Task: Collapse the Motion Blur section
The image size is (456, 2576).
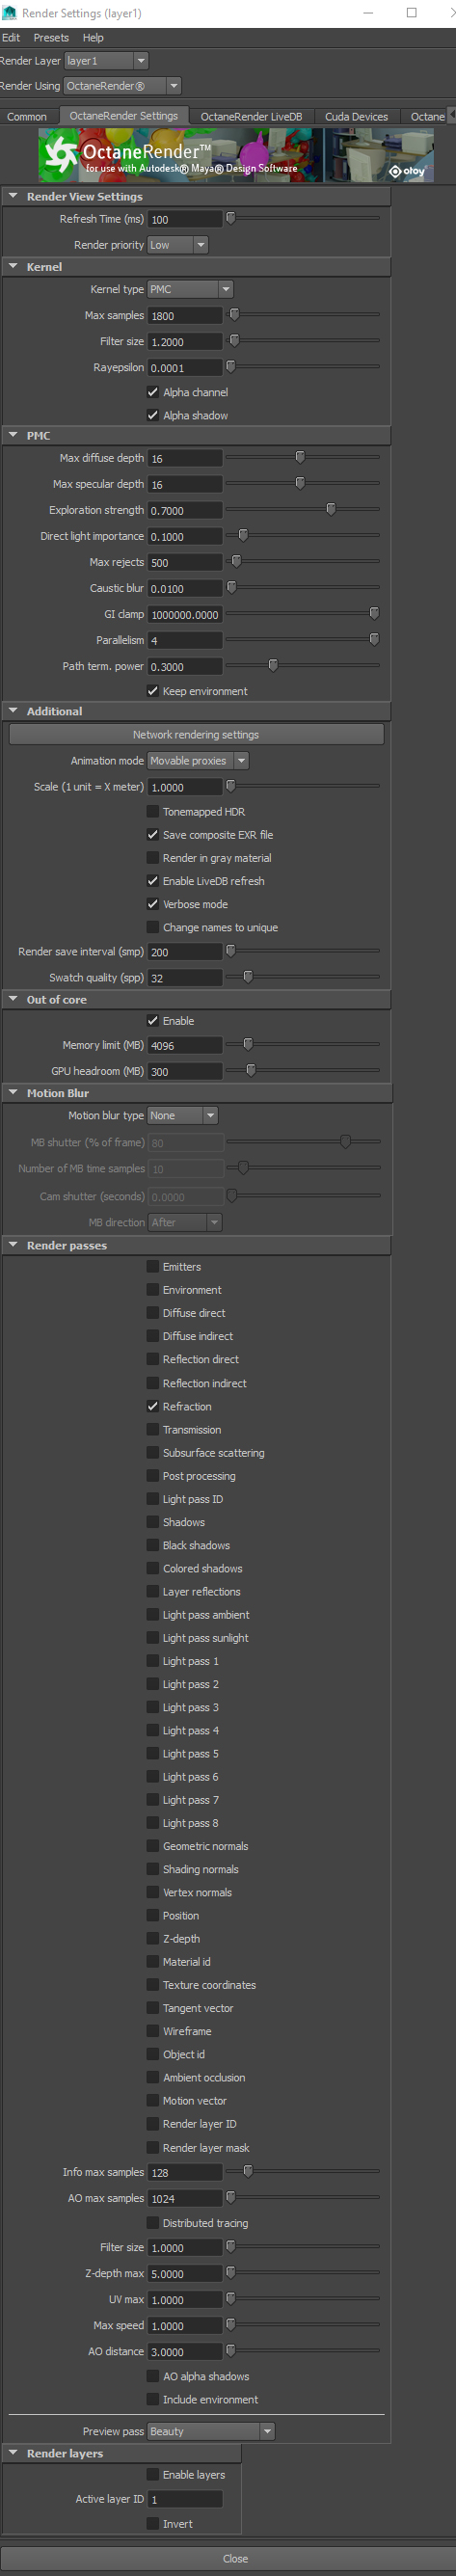Action: coord(13,1093)
